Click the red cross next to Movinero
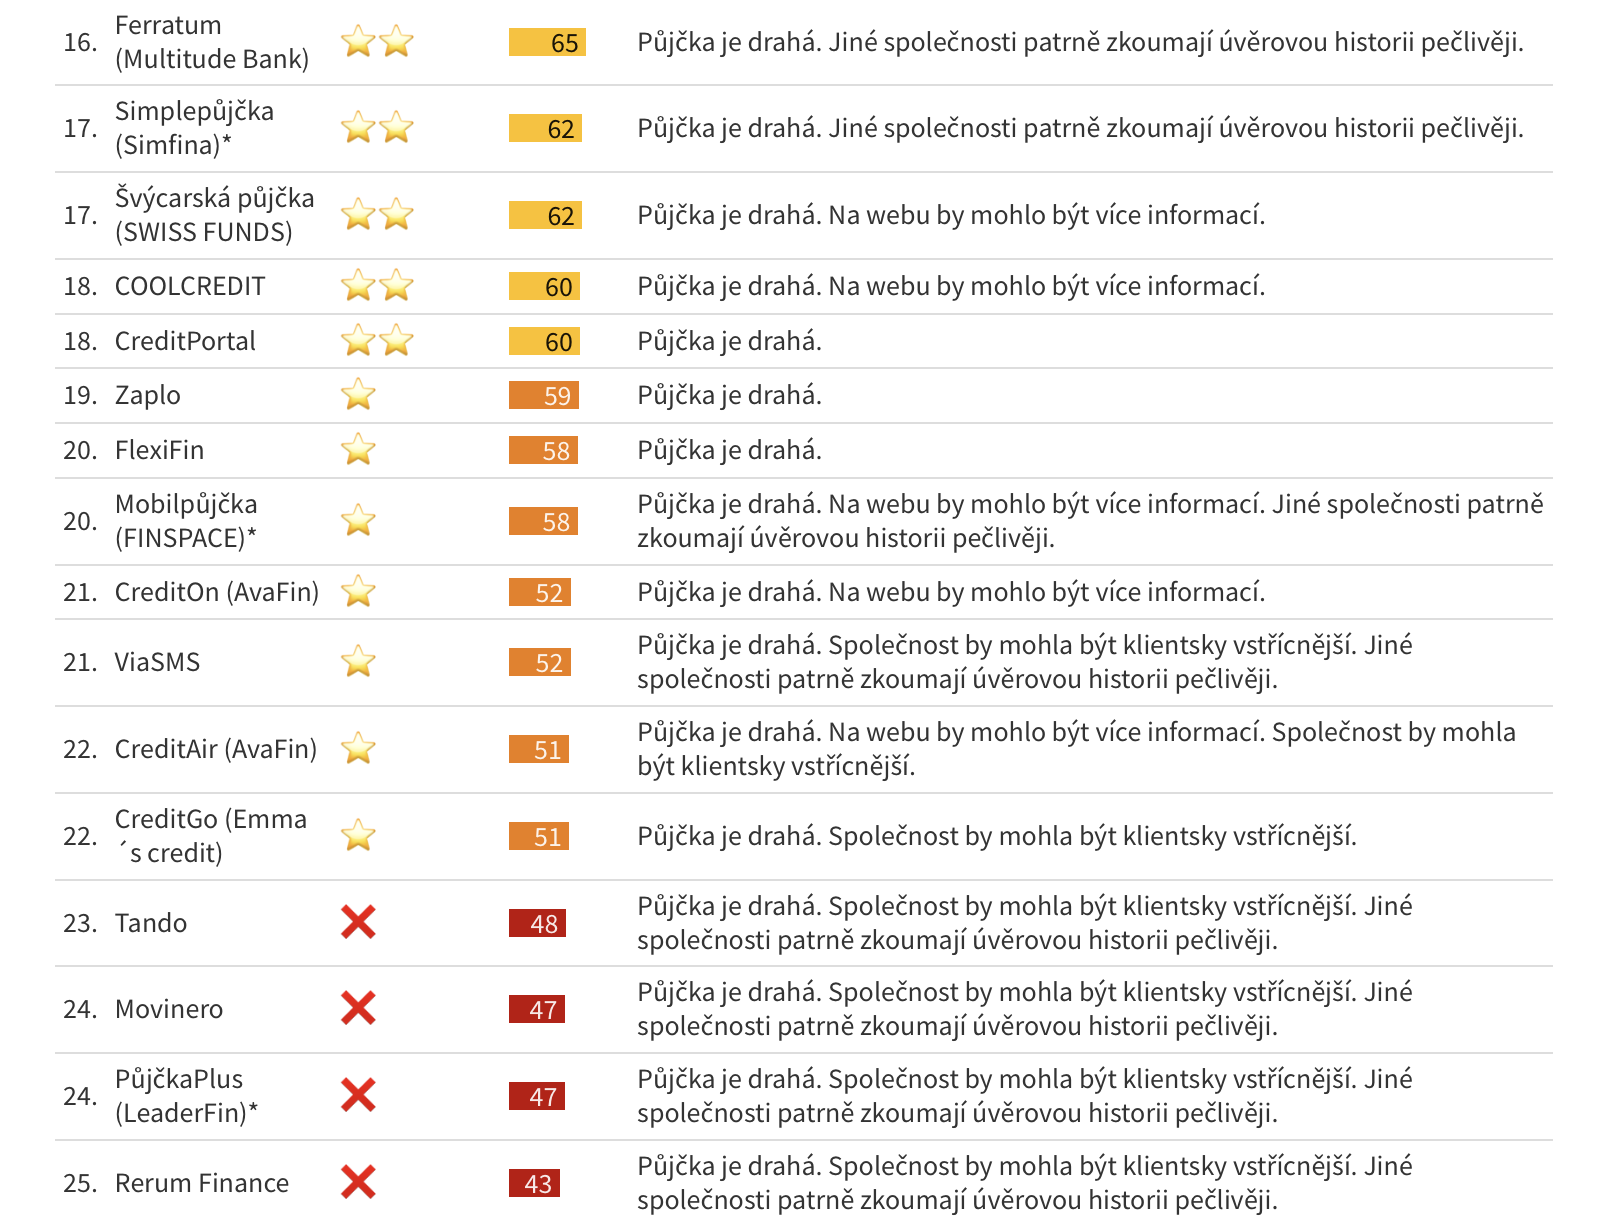 (x=358, y=1008)
